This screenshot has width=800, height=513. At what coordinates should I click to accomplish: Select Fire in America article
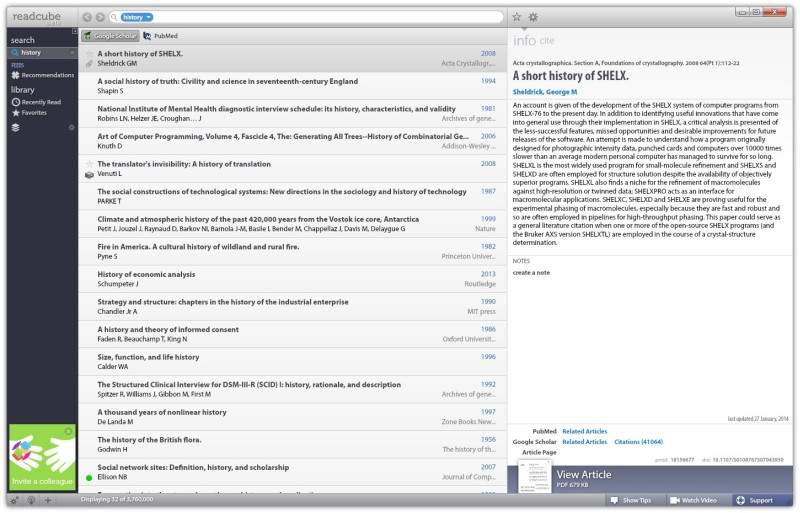point(292,251)
